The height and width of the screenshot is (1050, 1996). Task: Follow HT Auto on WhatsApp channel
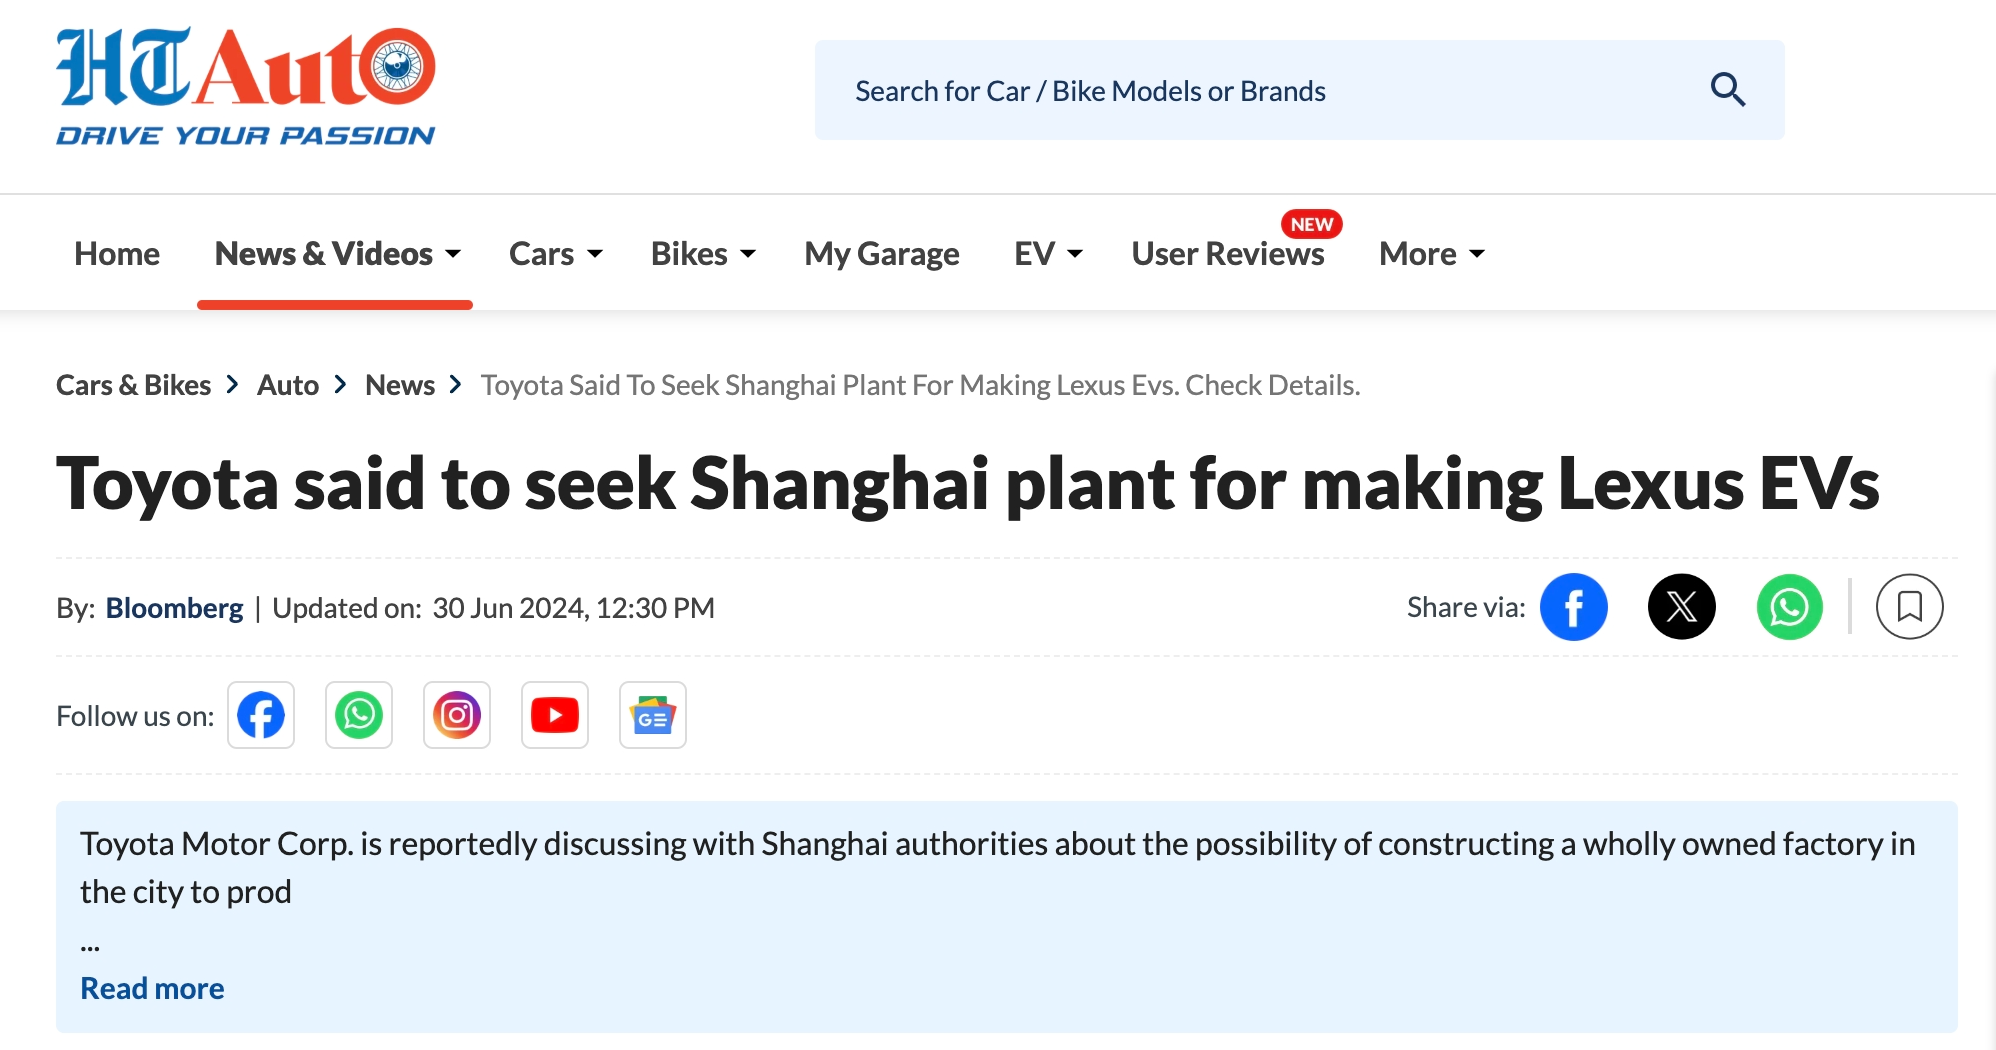359,715
